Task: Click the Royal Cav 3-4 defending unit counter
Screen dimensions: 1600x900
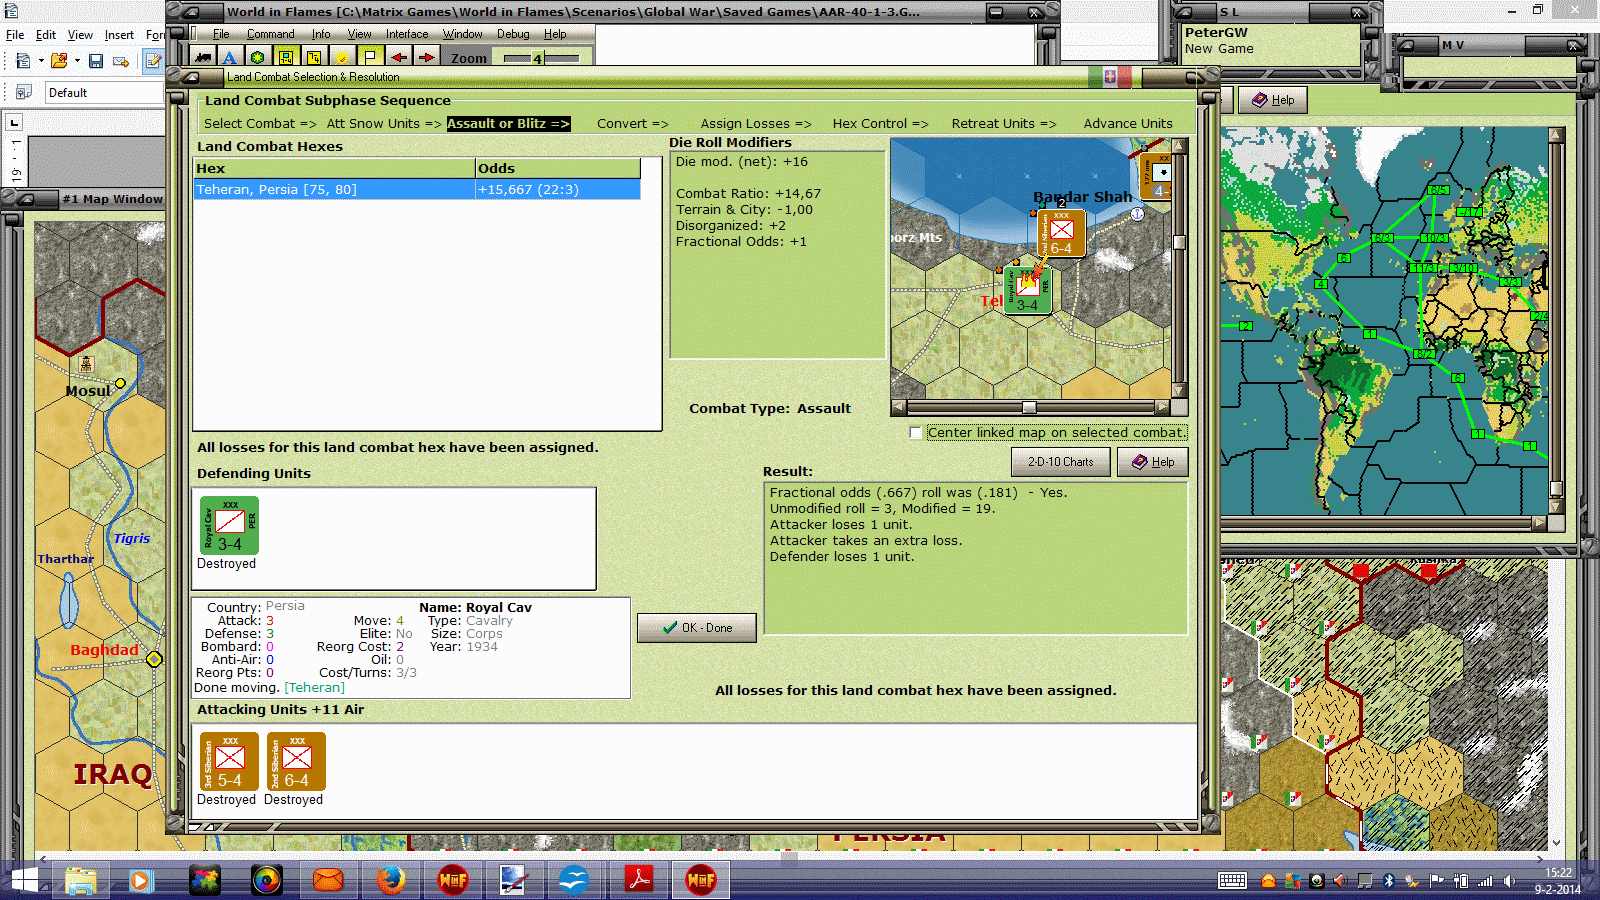Action: tap(229, 526)
